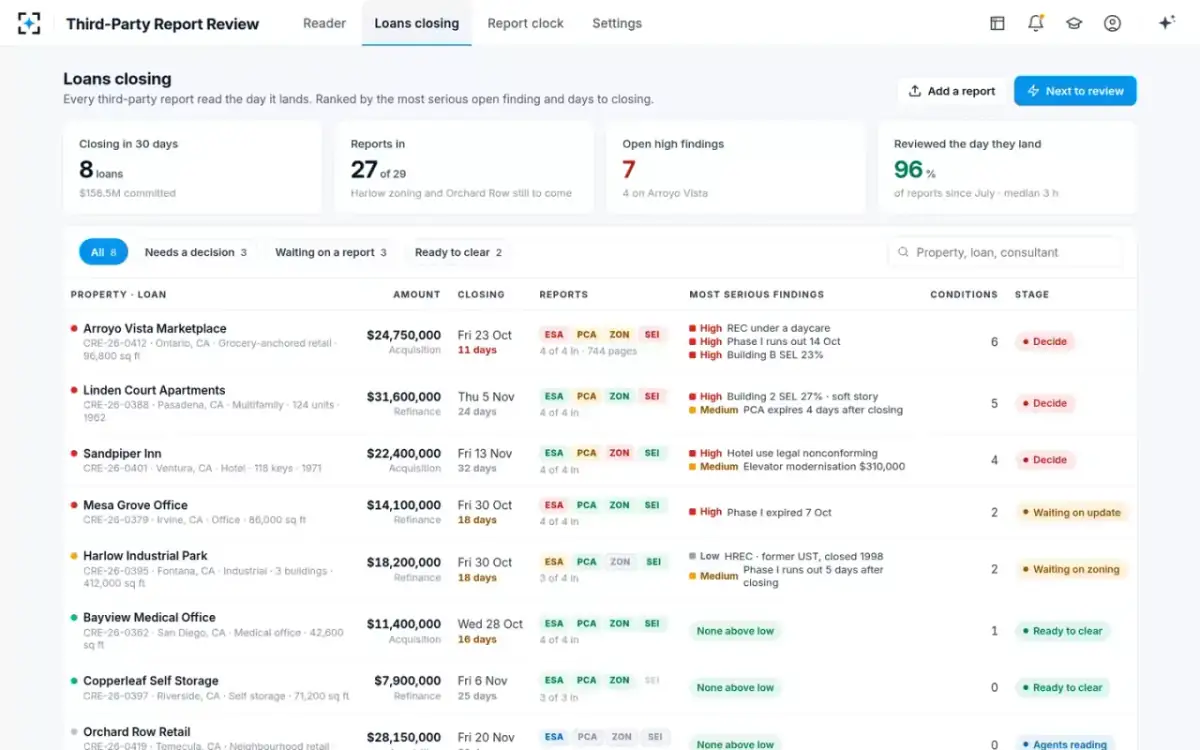Filter by Needs a decision
This screenshot has width=1200, height=750.
pyautogui.click(x=195, y=252)
